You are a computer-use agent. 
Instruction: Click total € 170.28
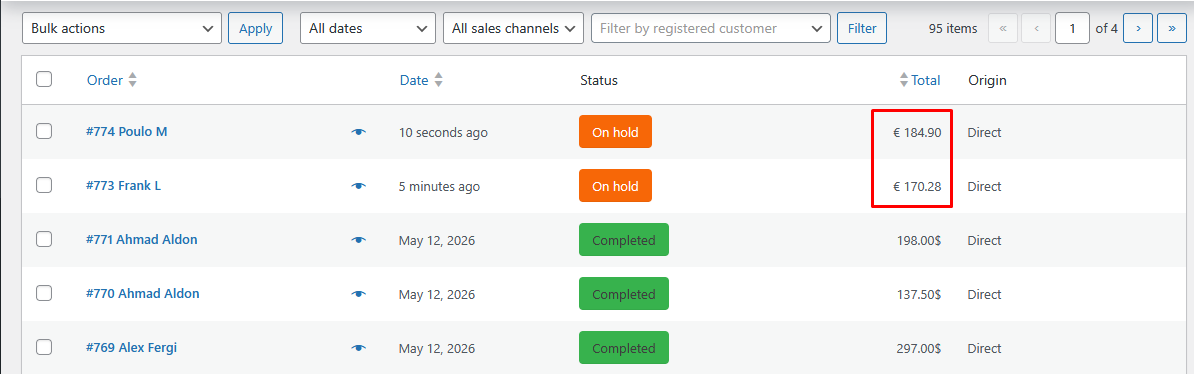(x=918, y=187)
